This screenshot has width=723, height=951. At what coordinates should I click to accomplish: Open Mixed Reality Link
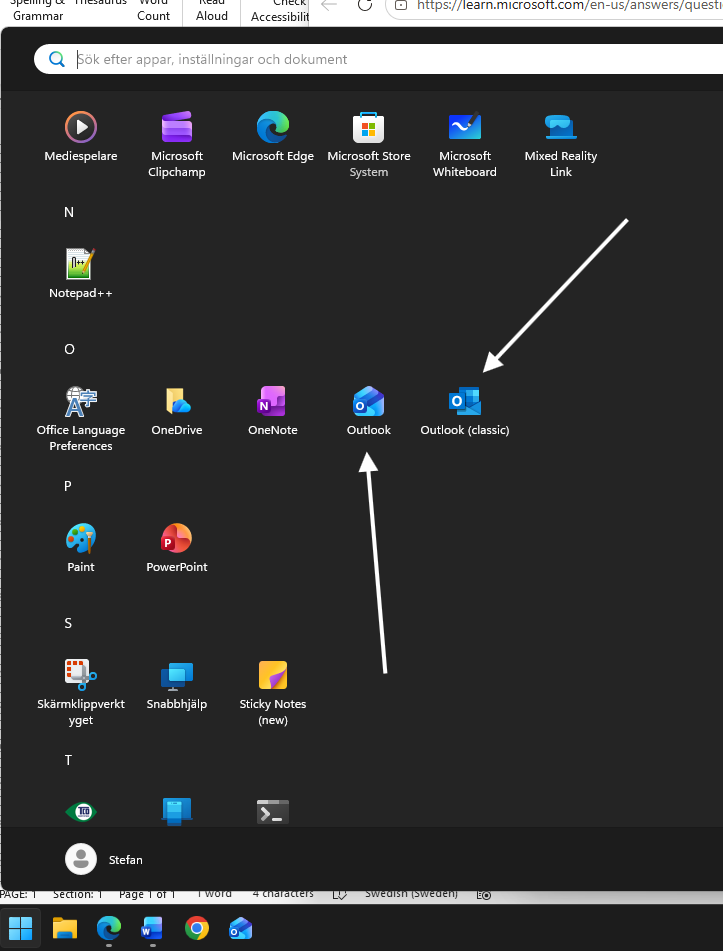pos(561,144)
